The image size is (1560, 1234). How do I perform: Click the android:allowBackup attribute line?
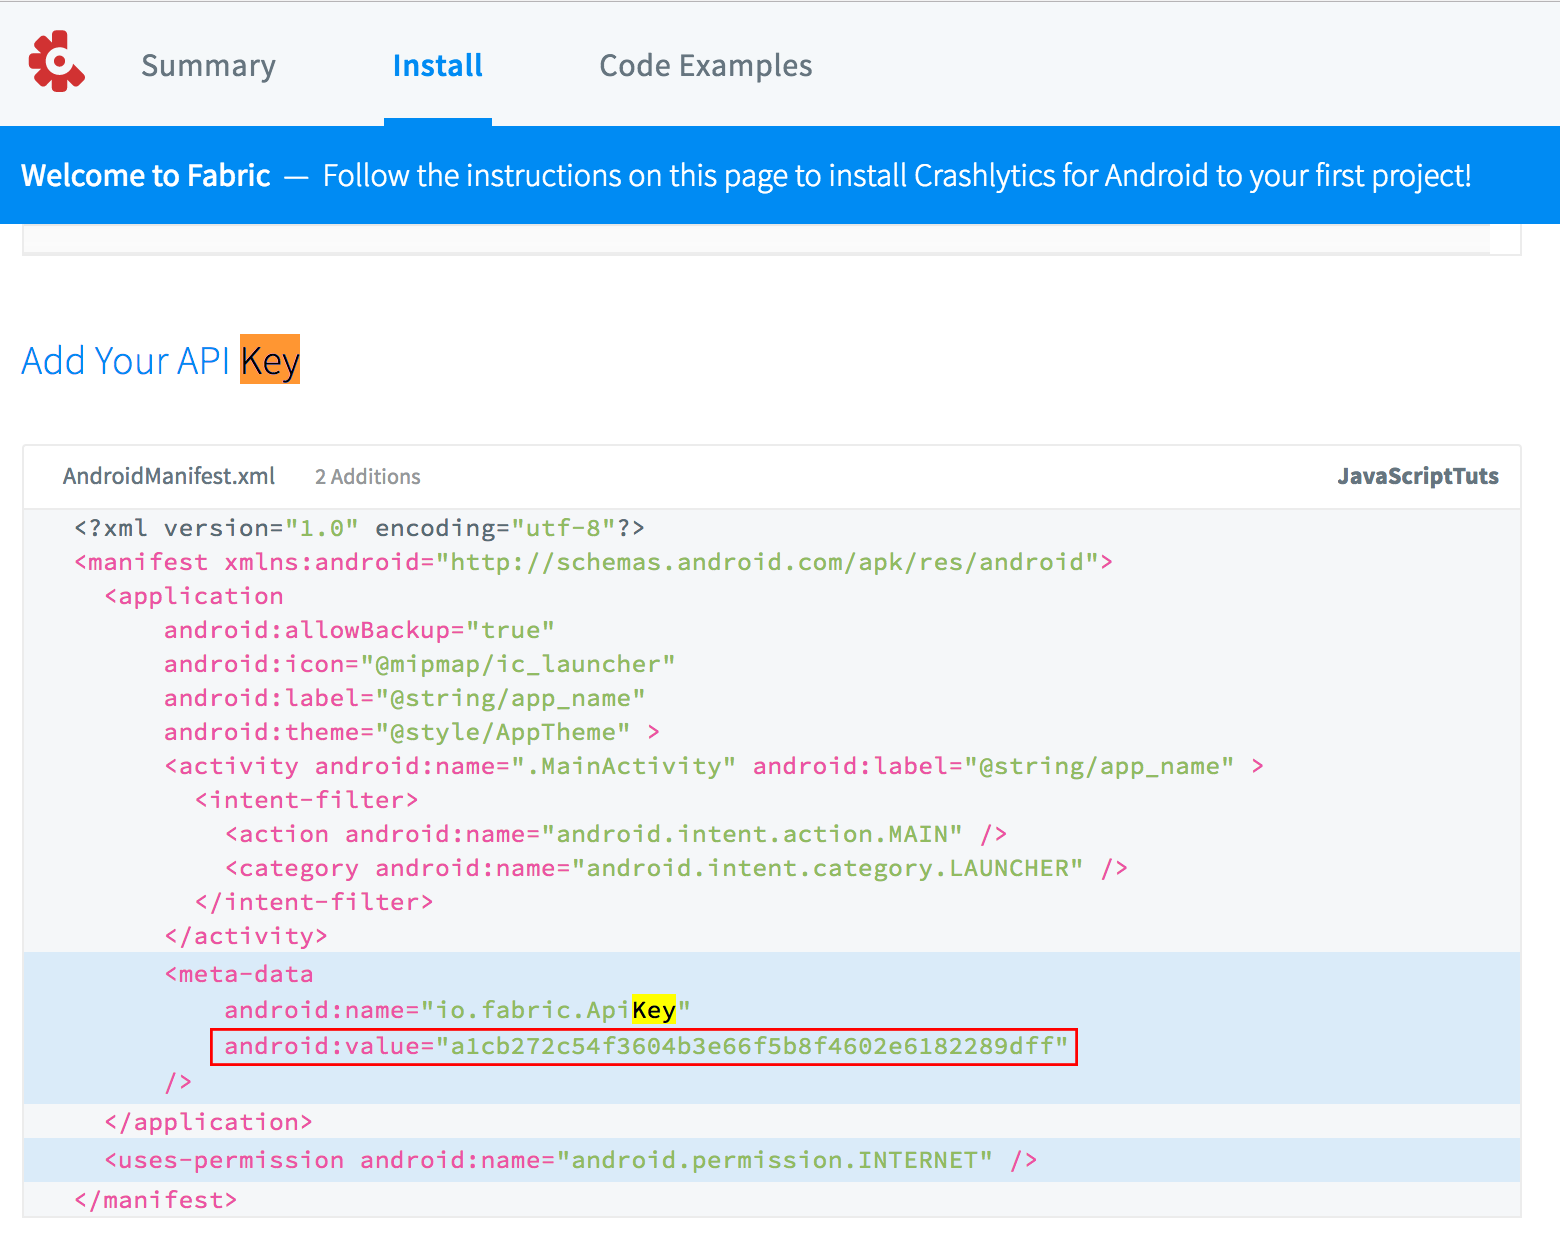359,630
